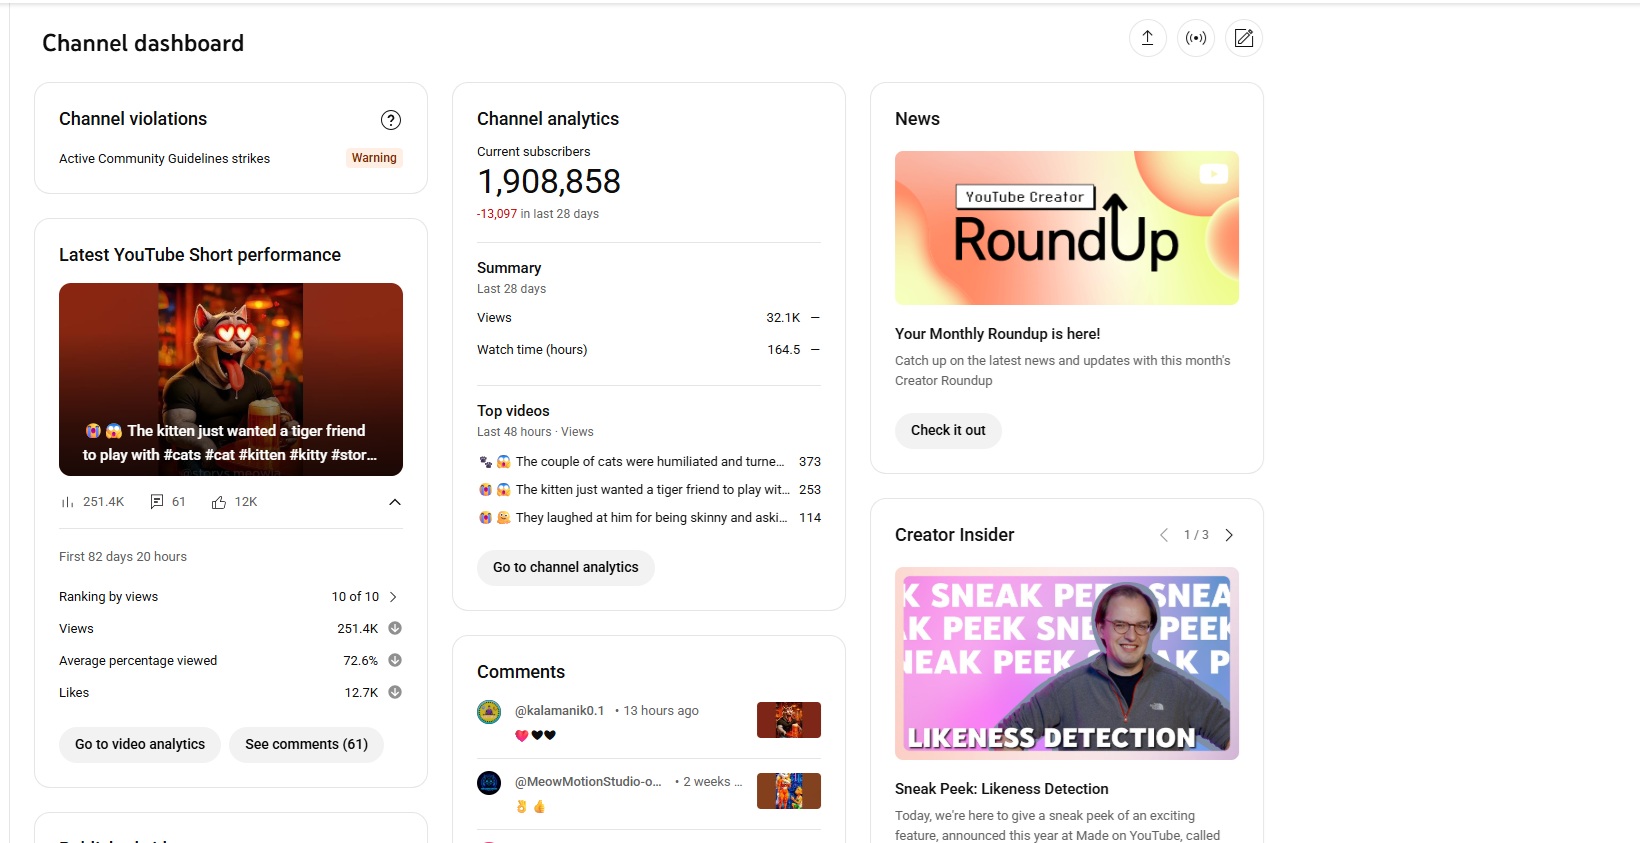Click the Check it out button
Image resolution: width=1640 pixels, height=843 pixels.
click(948, 430)
